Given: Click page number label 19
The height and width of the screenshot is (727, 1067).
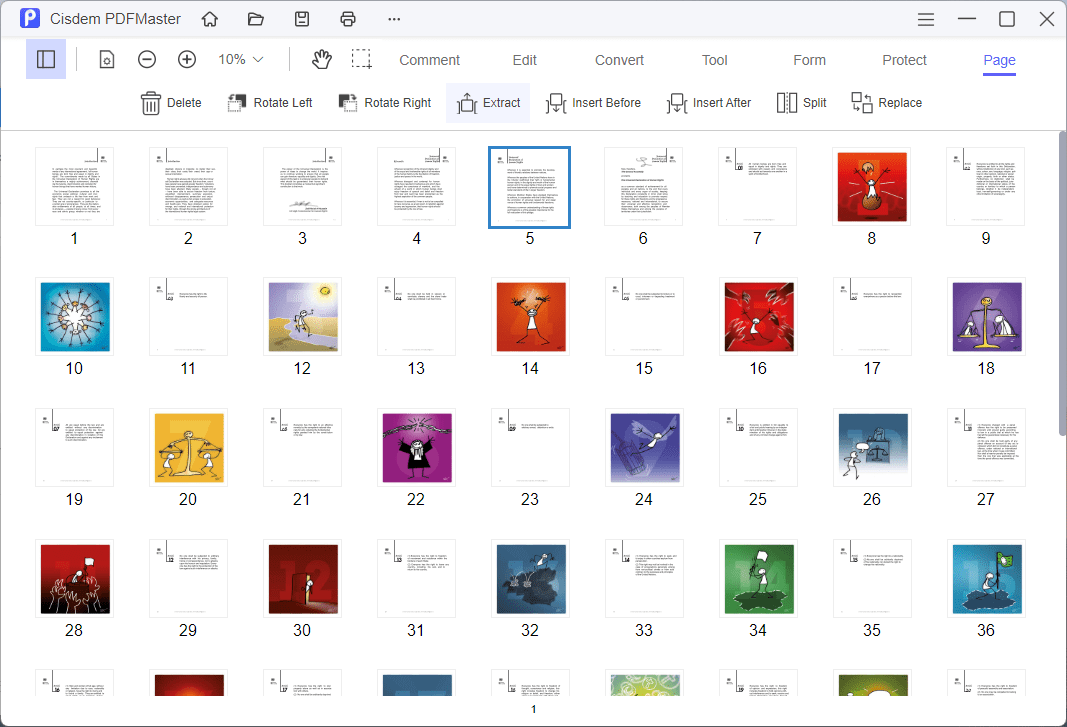Looking at the screenshot, I should coord(74,500).
